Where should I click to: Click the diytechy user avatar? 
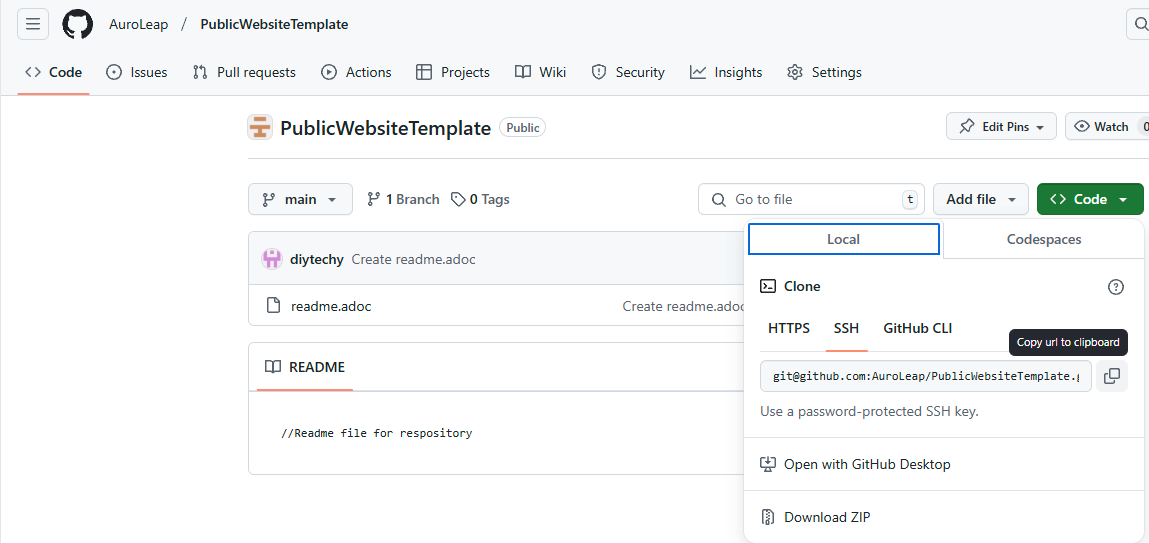(272, 259)
